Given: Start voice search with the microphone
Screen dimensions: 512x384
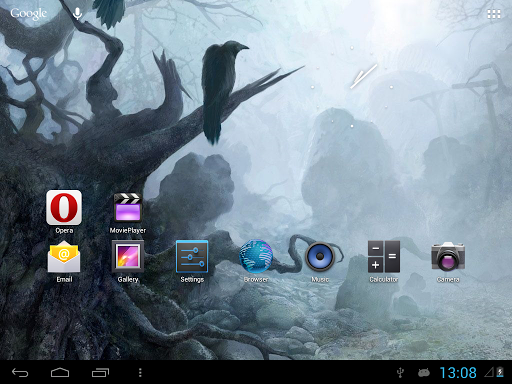Looking at the screenshot, I should (x=77, y=14).
